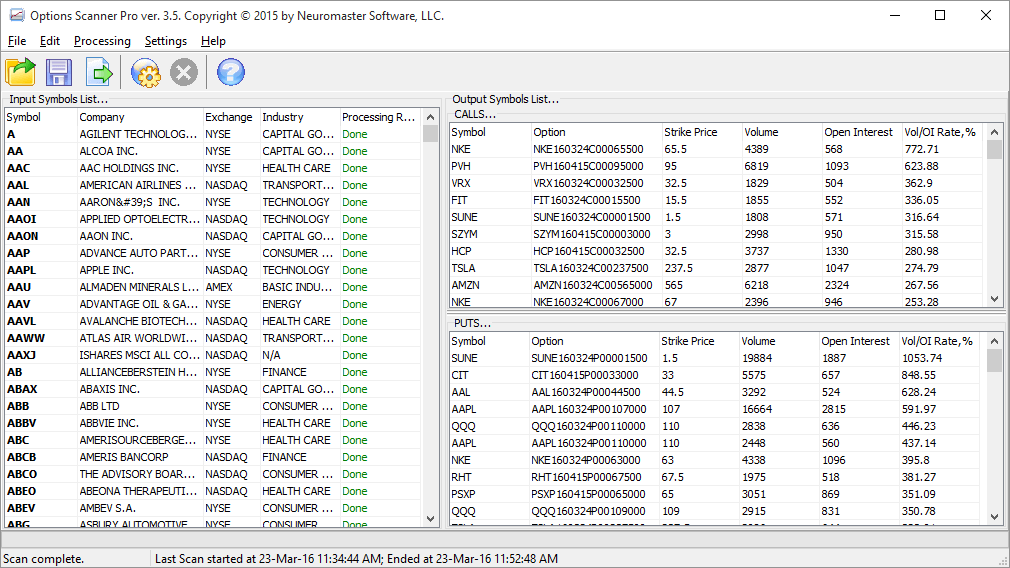
Task: Click the CALLS table scroll up arrow
Action: 995,132
